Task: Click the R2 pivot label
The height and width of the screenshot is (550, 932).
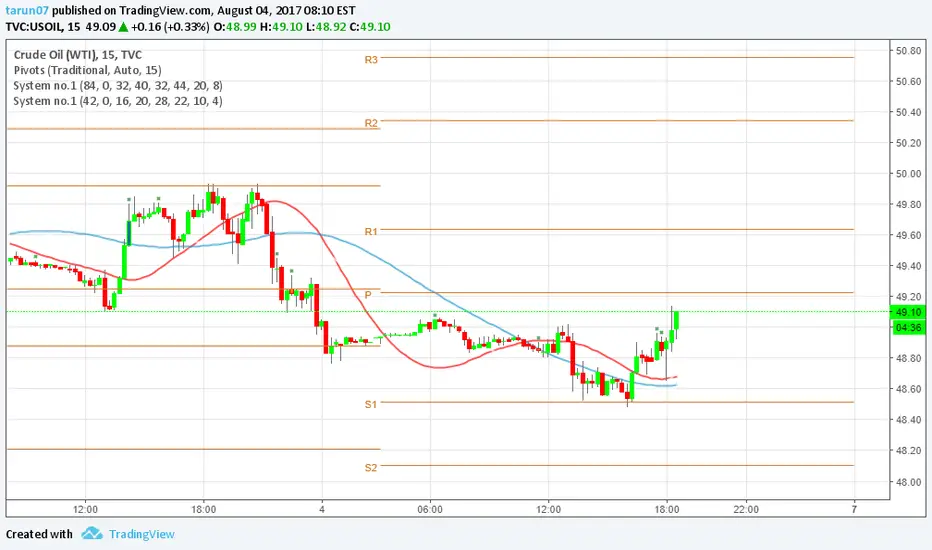Action: point(371,123)
